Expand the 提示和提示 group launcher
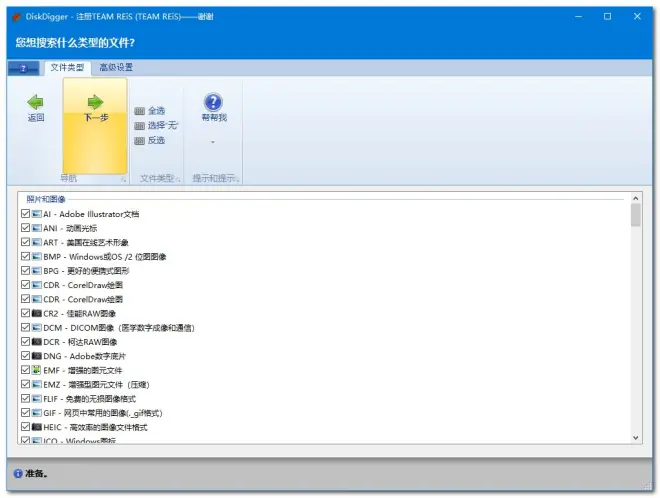Viewport: 660px width, 498px height. pyautogui.click(x=238, y=179)
